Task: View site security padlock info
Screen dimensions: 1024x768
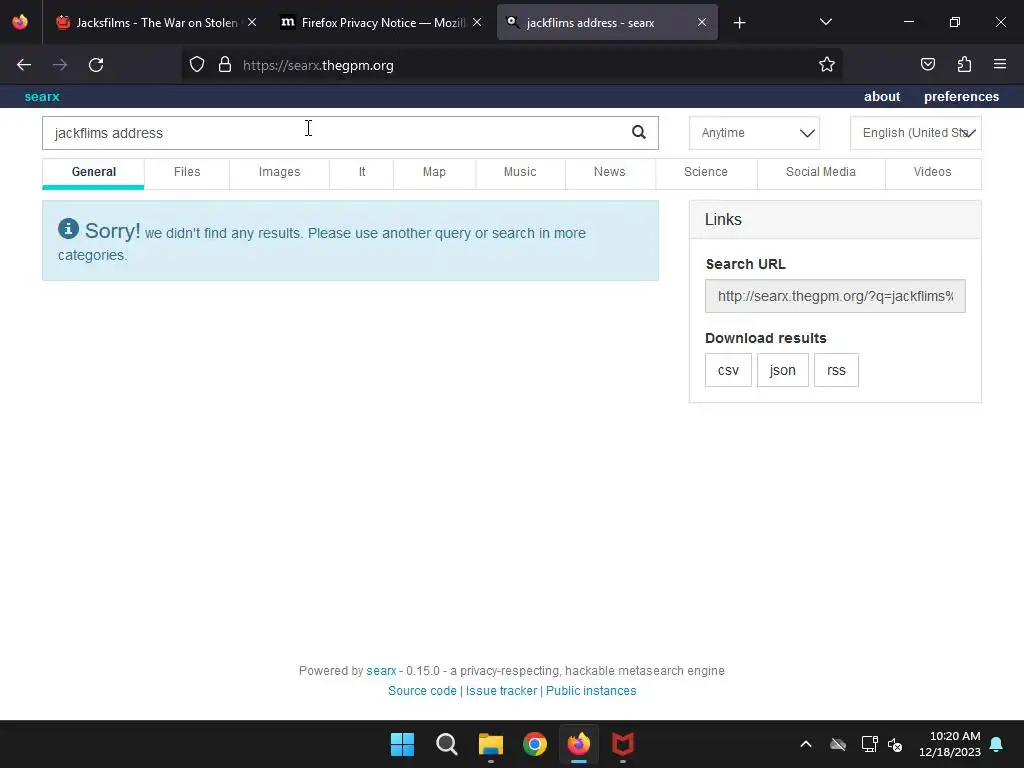Action: [x=225, y=65]
